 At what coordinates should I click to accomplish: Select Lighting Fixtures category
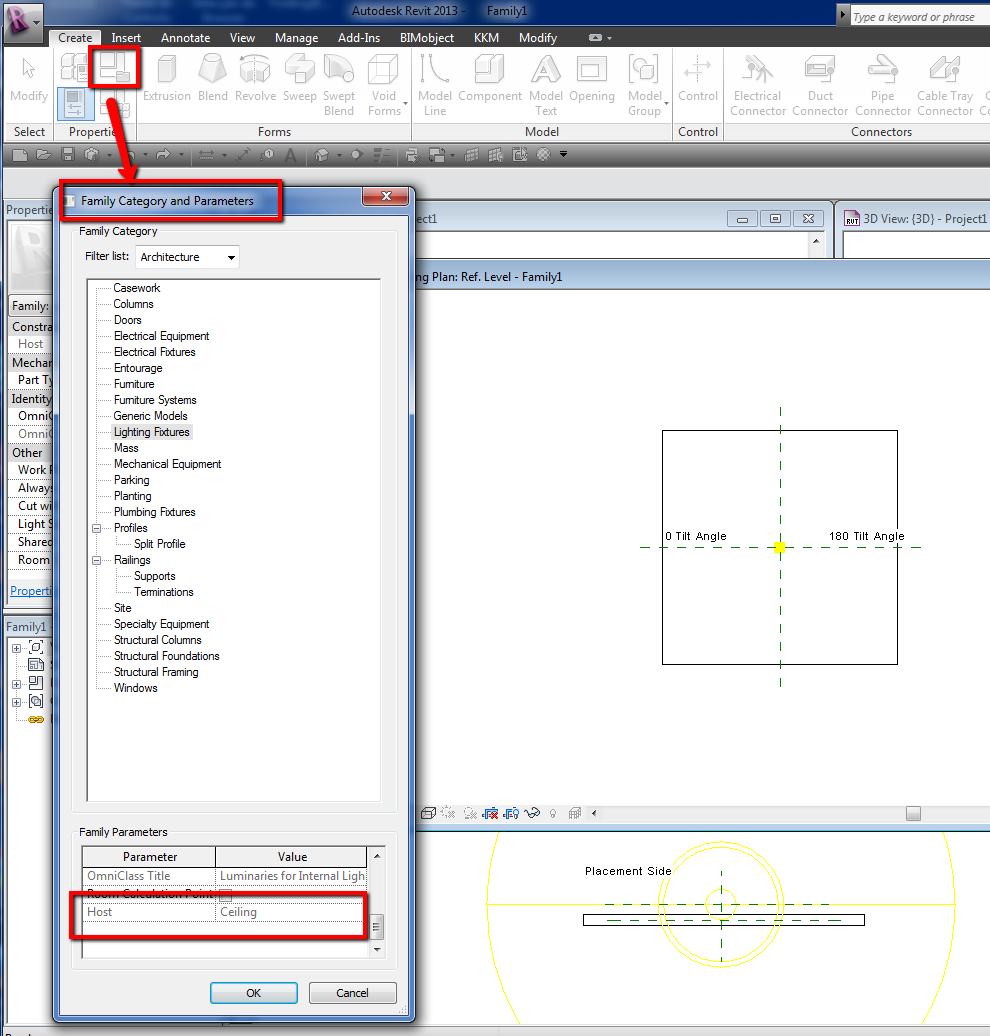click(x=151, y=432)
